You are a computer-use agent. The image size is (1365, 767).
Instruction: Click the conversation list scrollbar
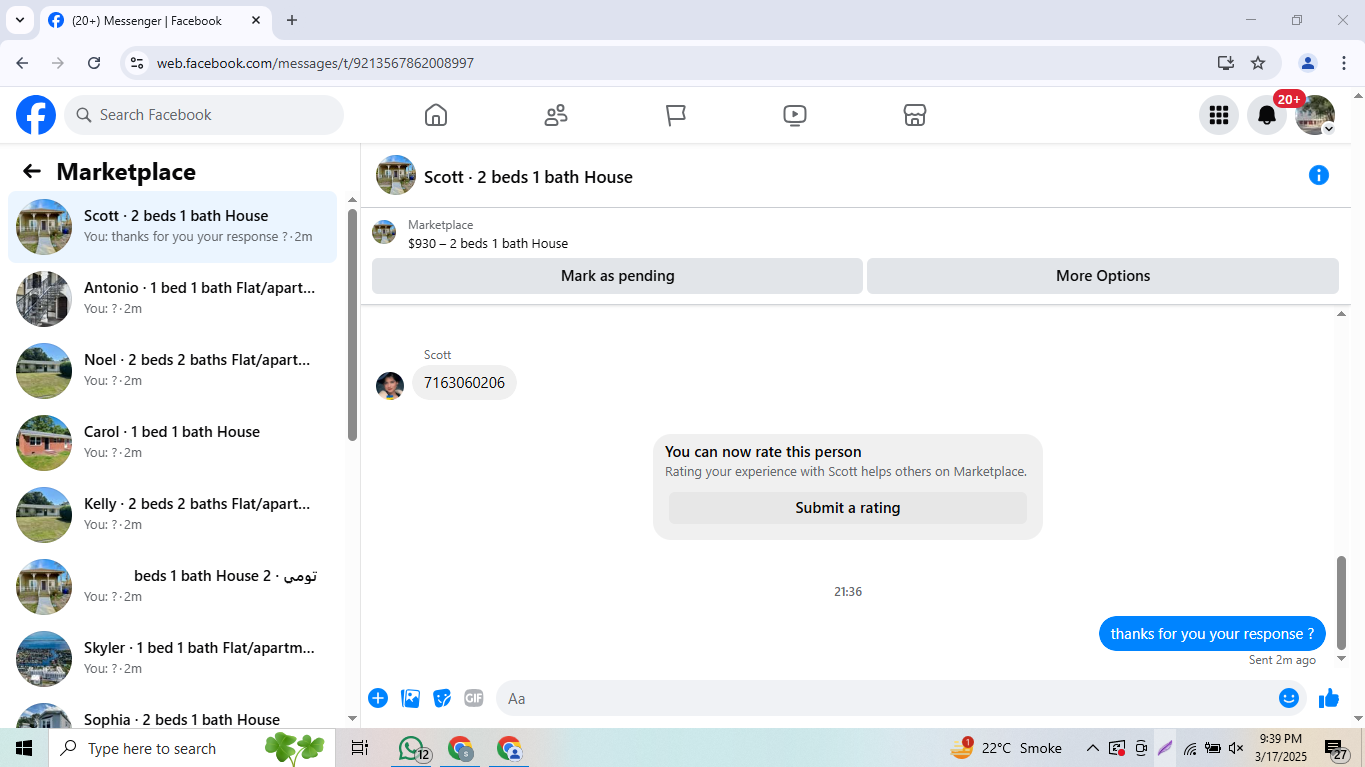click(352, 325)
